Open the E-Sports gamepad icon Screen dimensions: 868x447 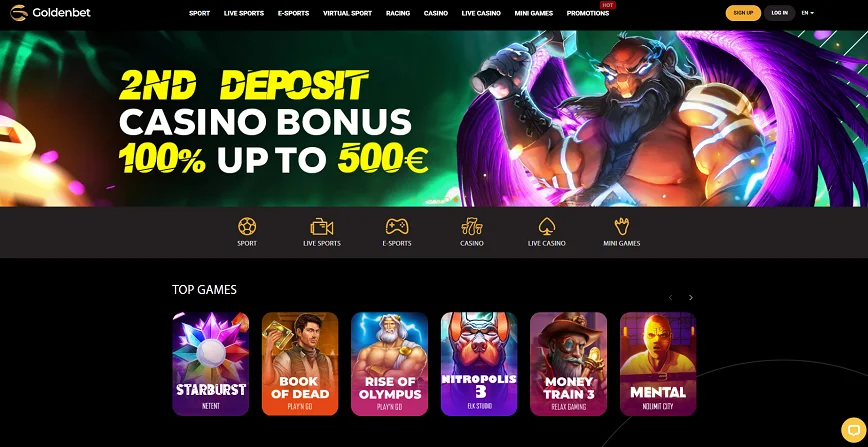click(x=397, y=226)
